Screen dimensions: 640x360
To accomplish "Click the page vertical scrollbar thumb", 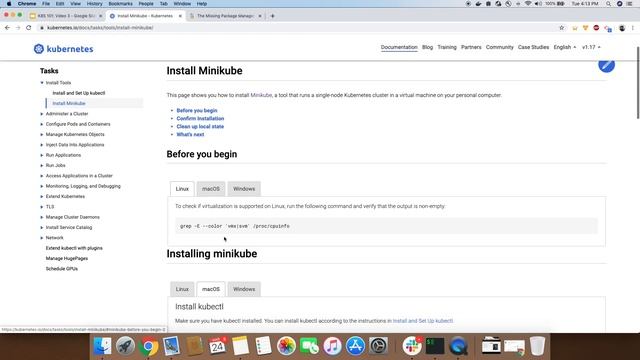I will point(638,82).
